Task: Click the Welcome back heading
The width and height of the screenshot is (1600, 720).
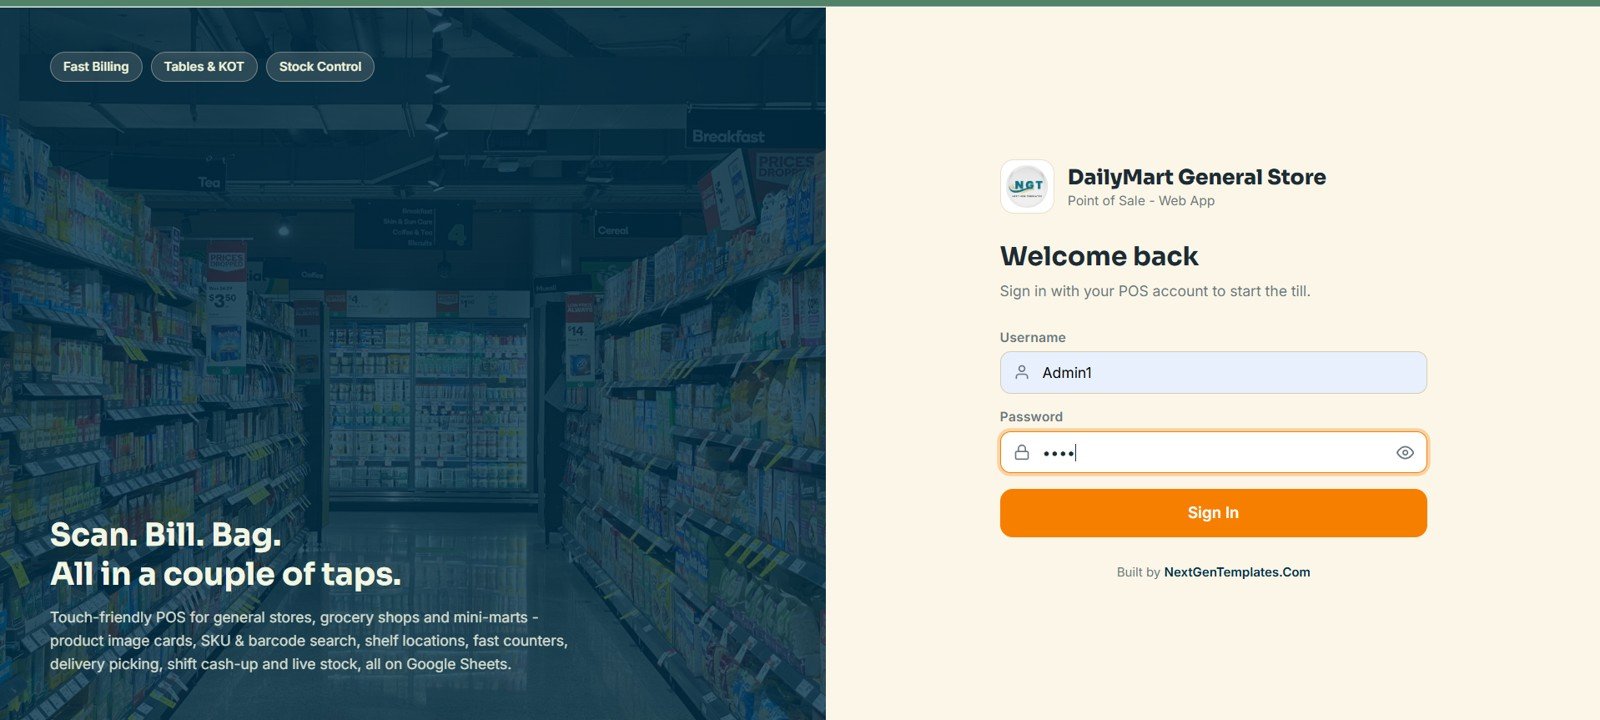Action: [1099, 256]
